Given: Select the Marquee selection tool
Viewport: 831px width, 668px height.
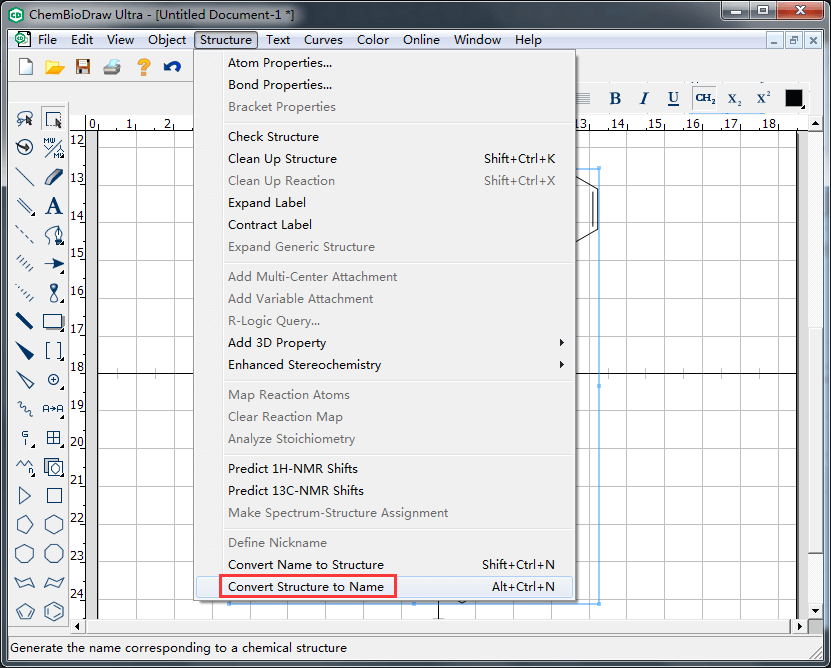Looking at the screenshot, I should [x=54, y=119].
